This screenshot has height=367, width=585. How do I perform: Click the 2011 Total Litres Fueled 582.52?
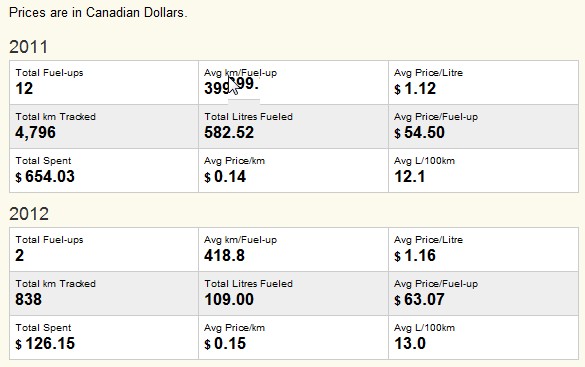[229, 132]
